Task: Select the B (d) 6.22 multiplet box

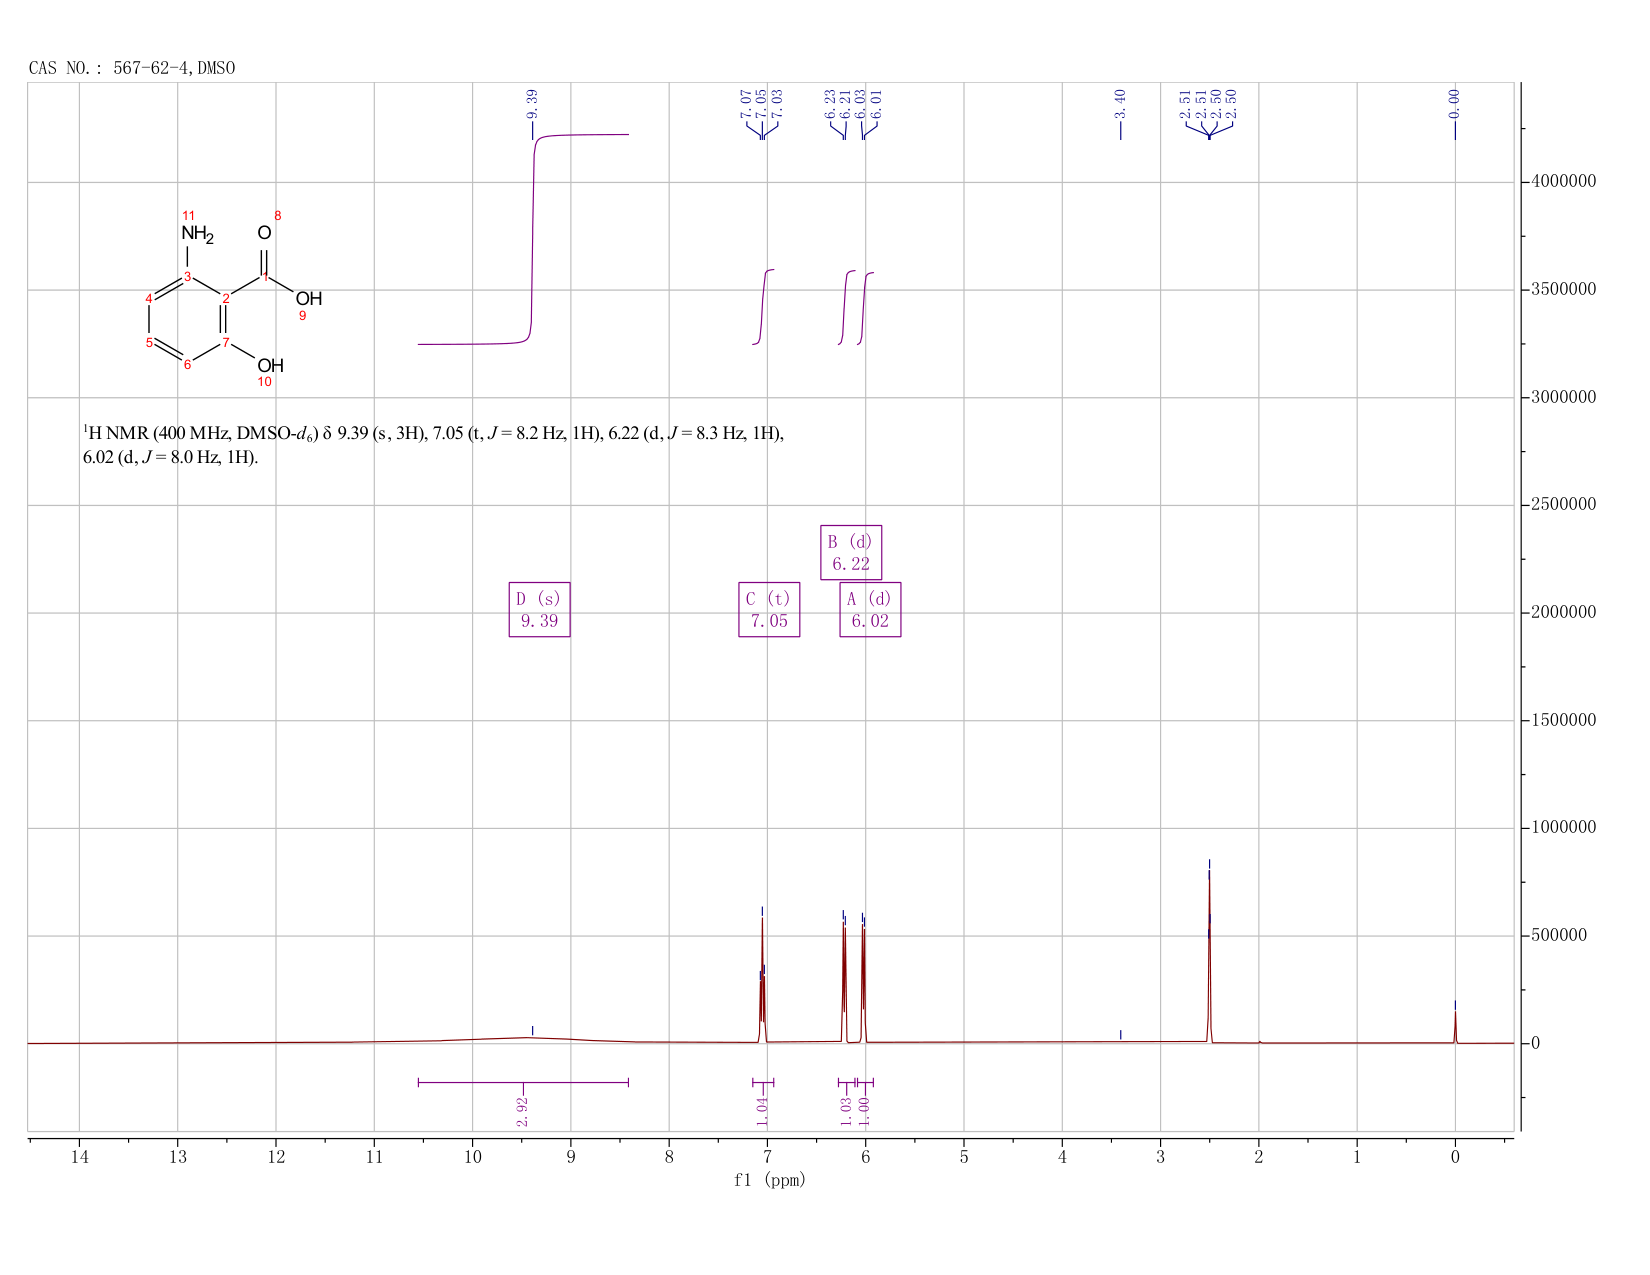Action: point(851,552)
